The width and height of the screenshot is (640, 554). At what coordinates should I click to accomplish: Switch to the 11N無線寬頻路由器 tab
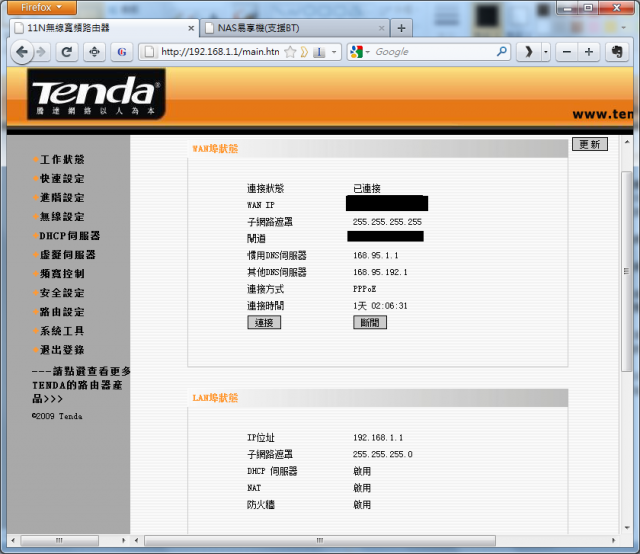pos(104,28)
